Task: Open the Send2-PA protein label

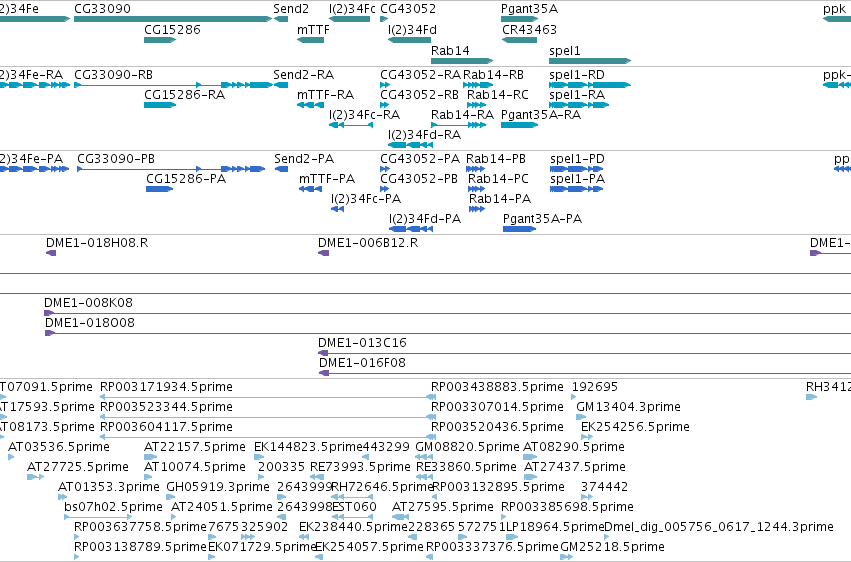Action: [x=304, y=159]
